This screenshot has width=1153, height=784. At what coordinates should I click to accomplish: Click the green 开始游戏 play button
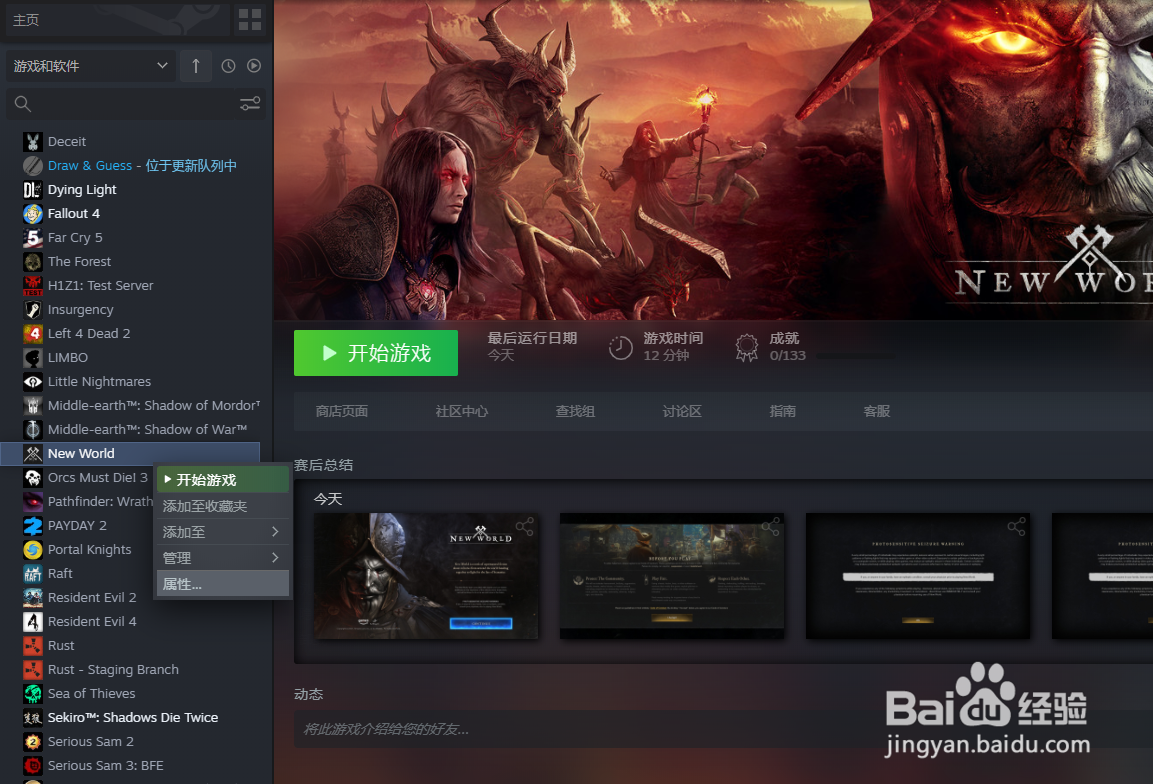tap(376, 353)
